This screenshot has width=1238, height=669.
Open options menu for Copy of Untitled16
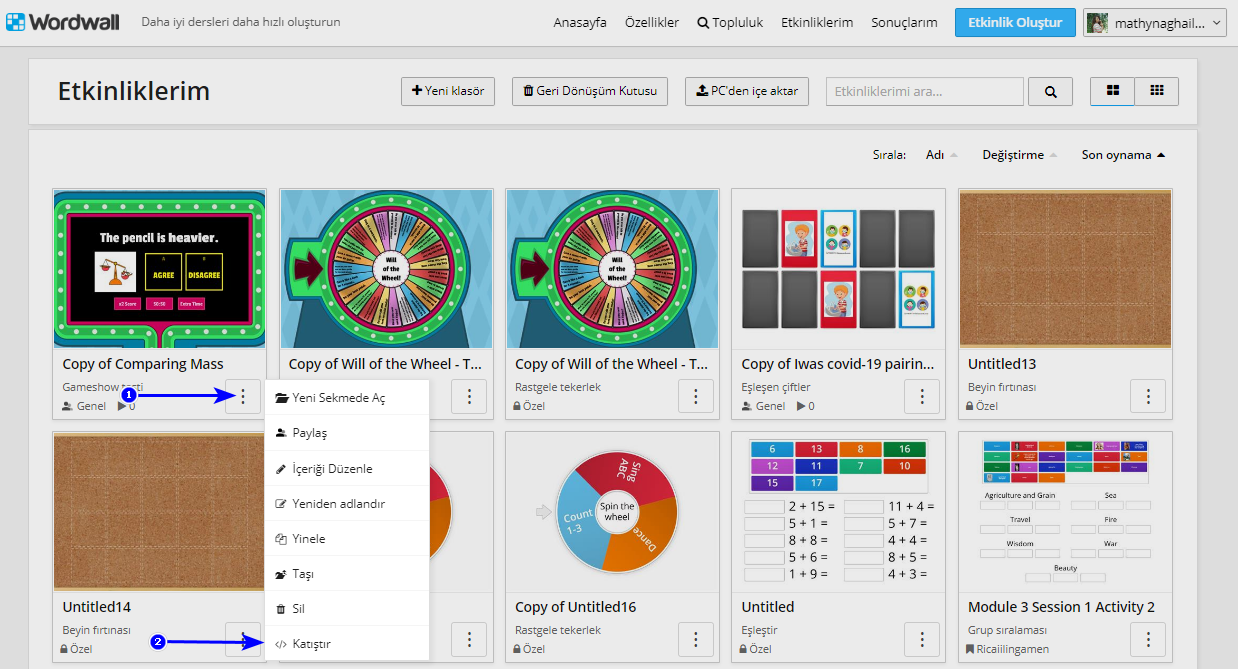tap(696, 639)
